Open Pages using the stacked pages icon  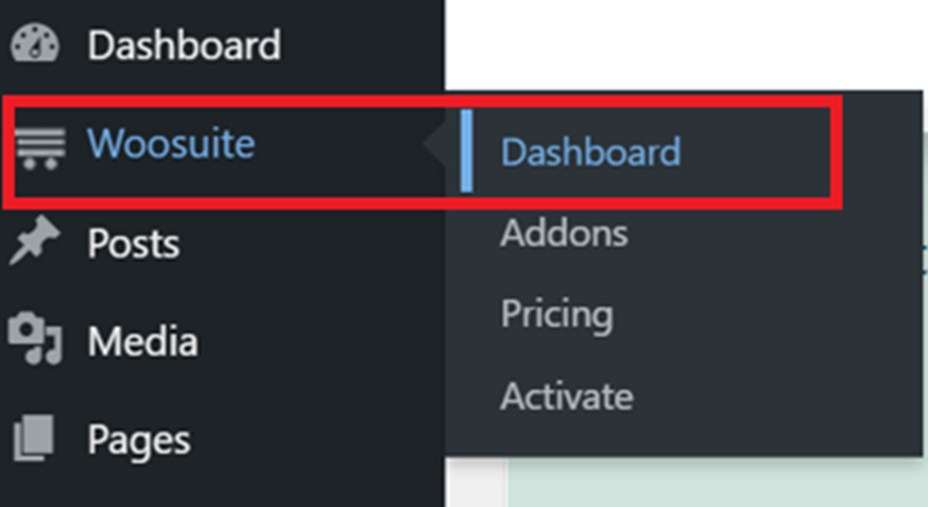pos(34,438)
